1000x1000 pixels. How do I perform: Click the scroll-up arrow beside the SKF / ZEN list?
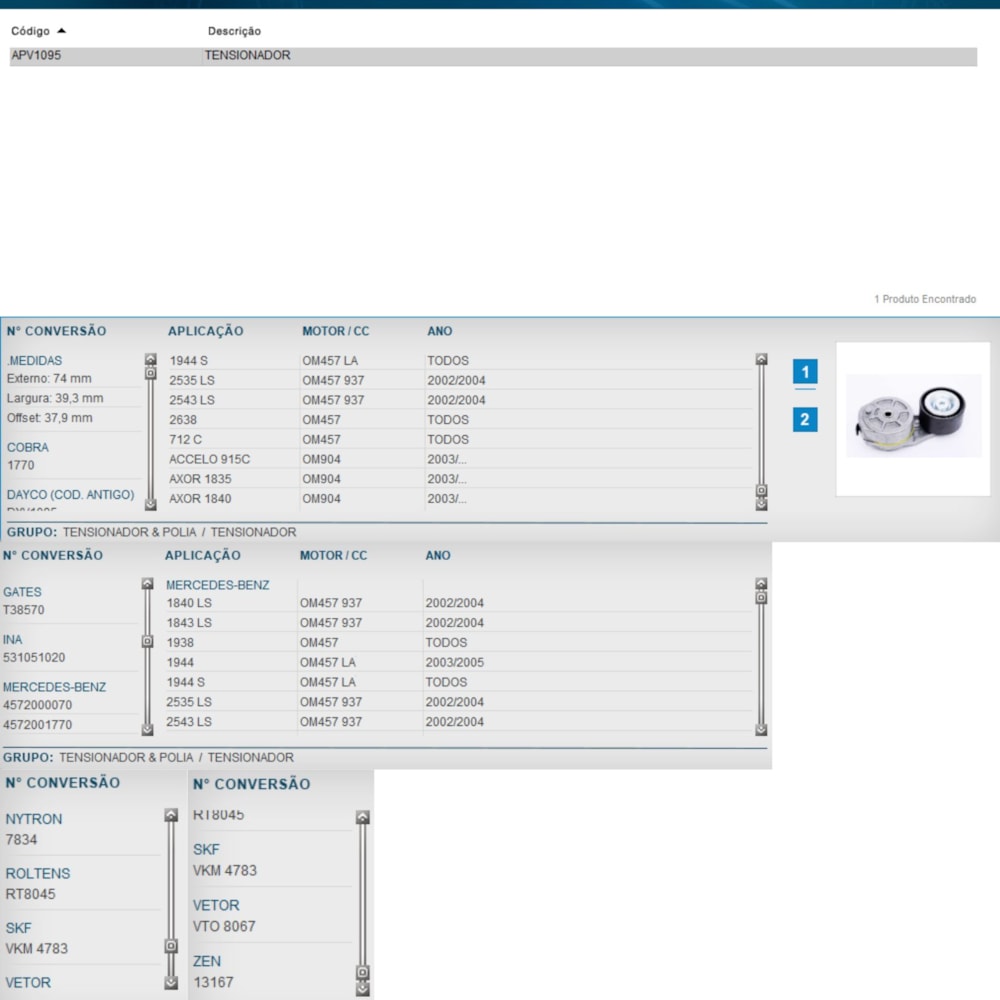pos(362,817)
